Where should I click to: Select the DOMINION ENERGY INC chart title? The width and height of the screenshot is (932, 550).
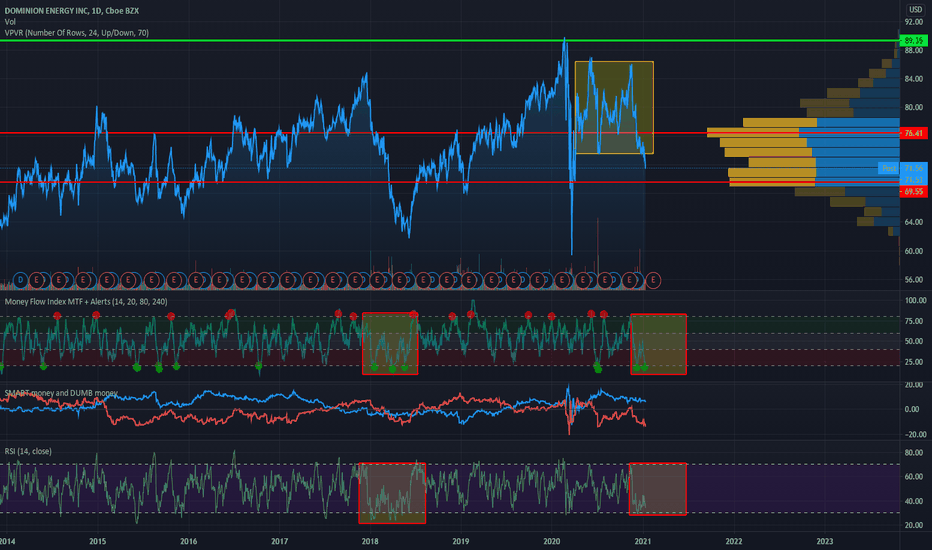71,11
